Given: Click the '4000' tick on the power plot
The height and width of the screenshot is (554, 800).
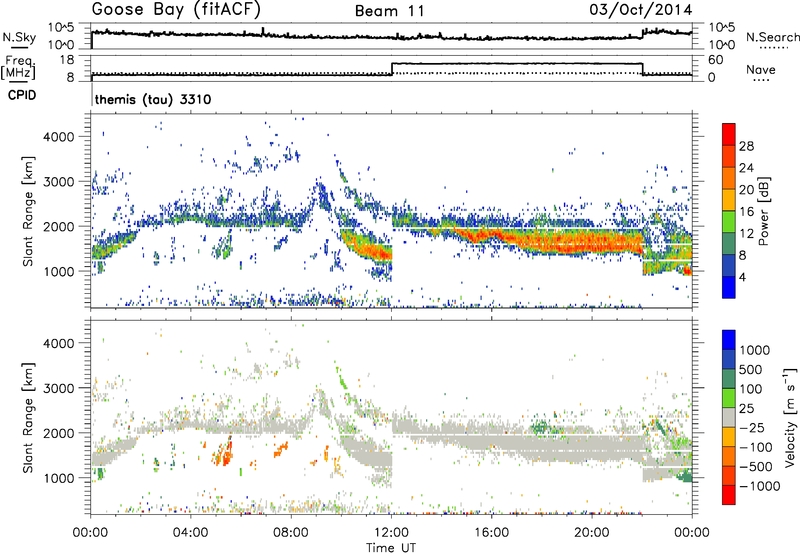Looking at the screenshot, I should 58,137.
